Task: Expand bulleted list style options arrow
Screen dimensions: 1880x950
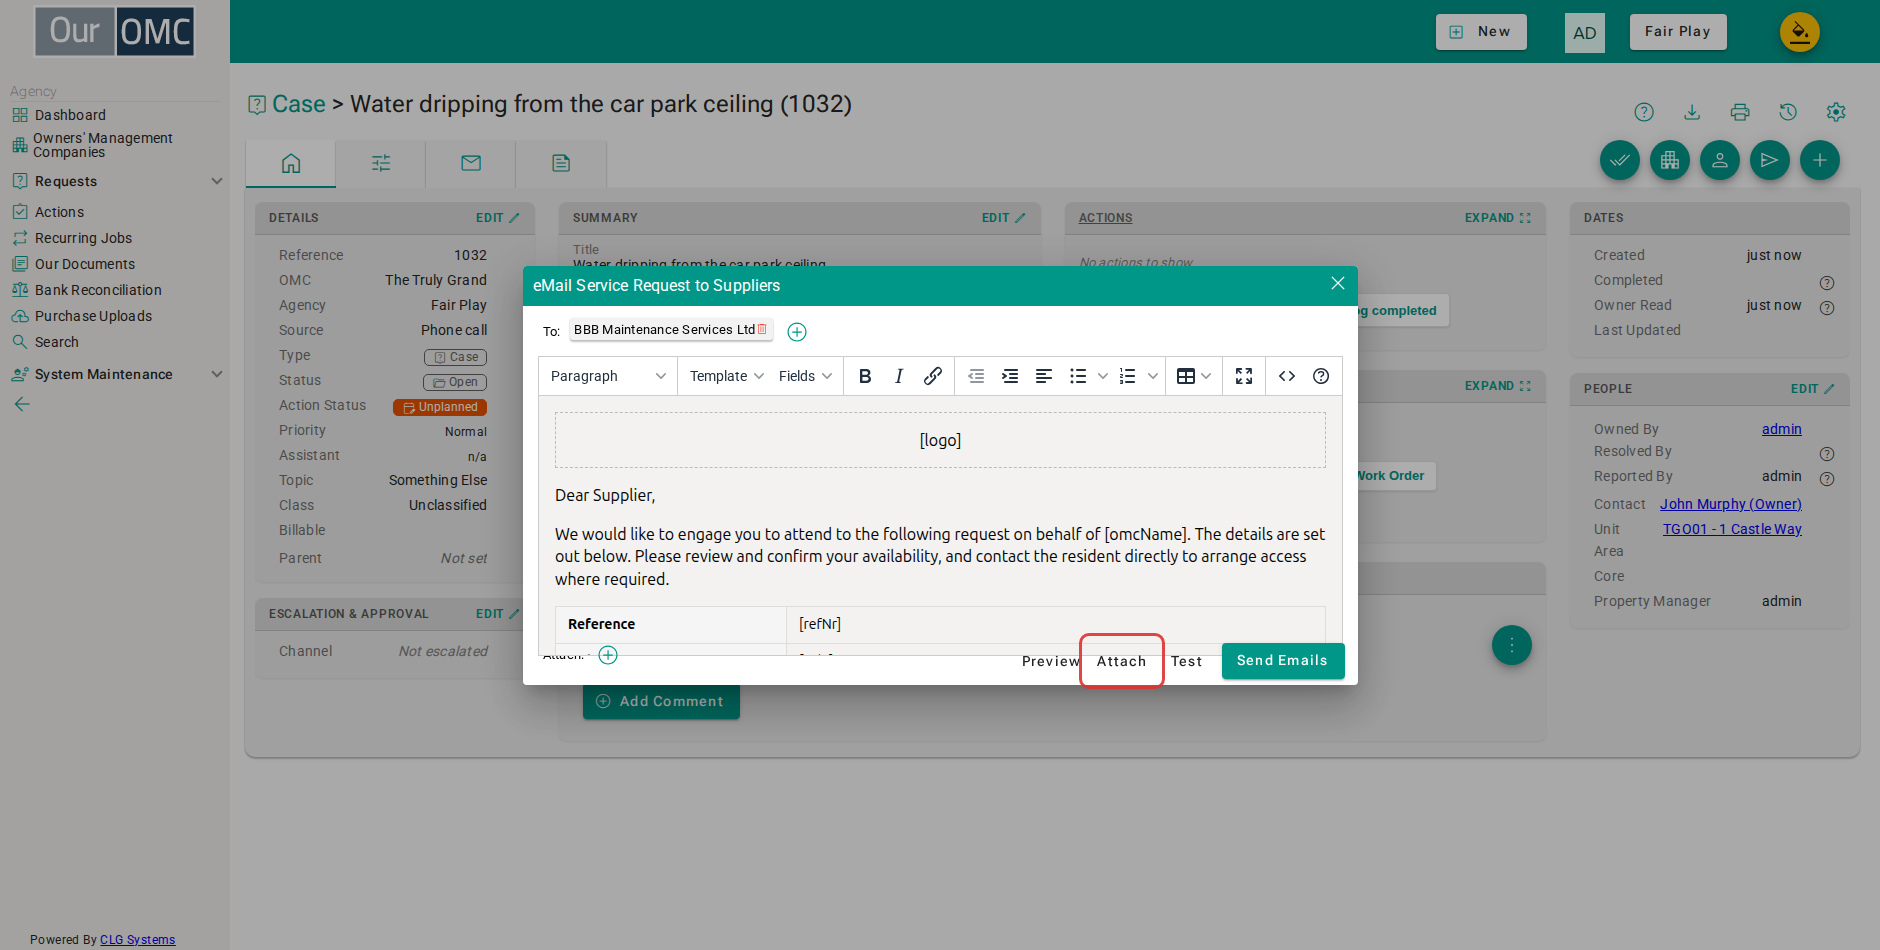Action: [1103, 376]
